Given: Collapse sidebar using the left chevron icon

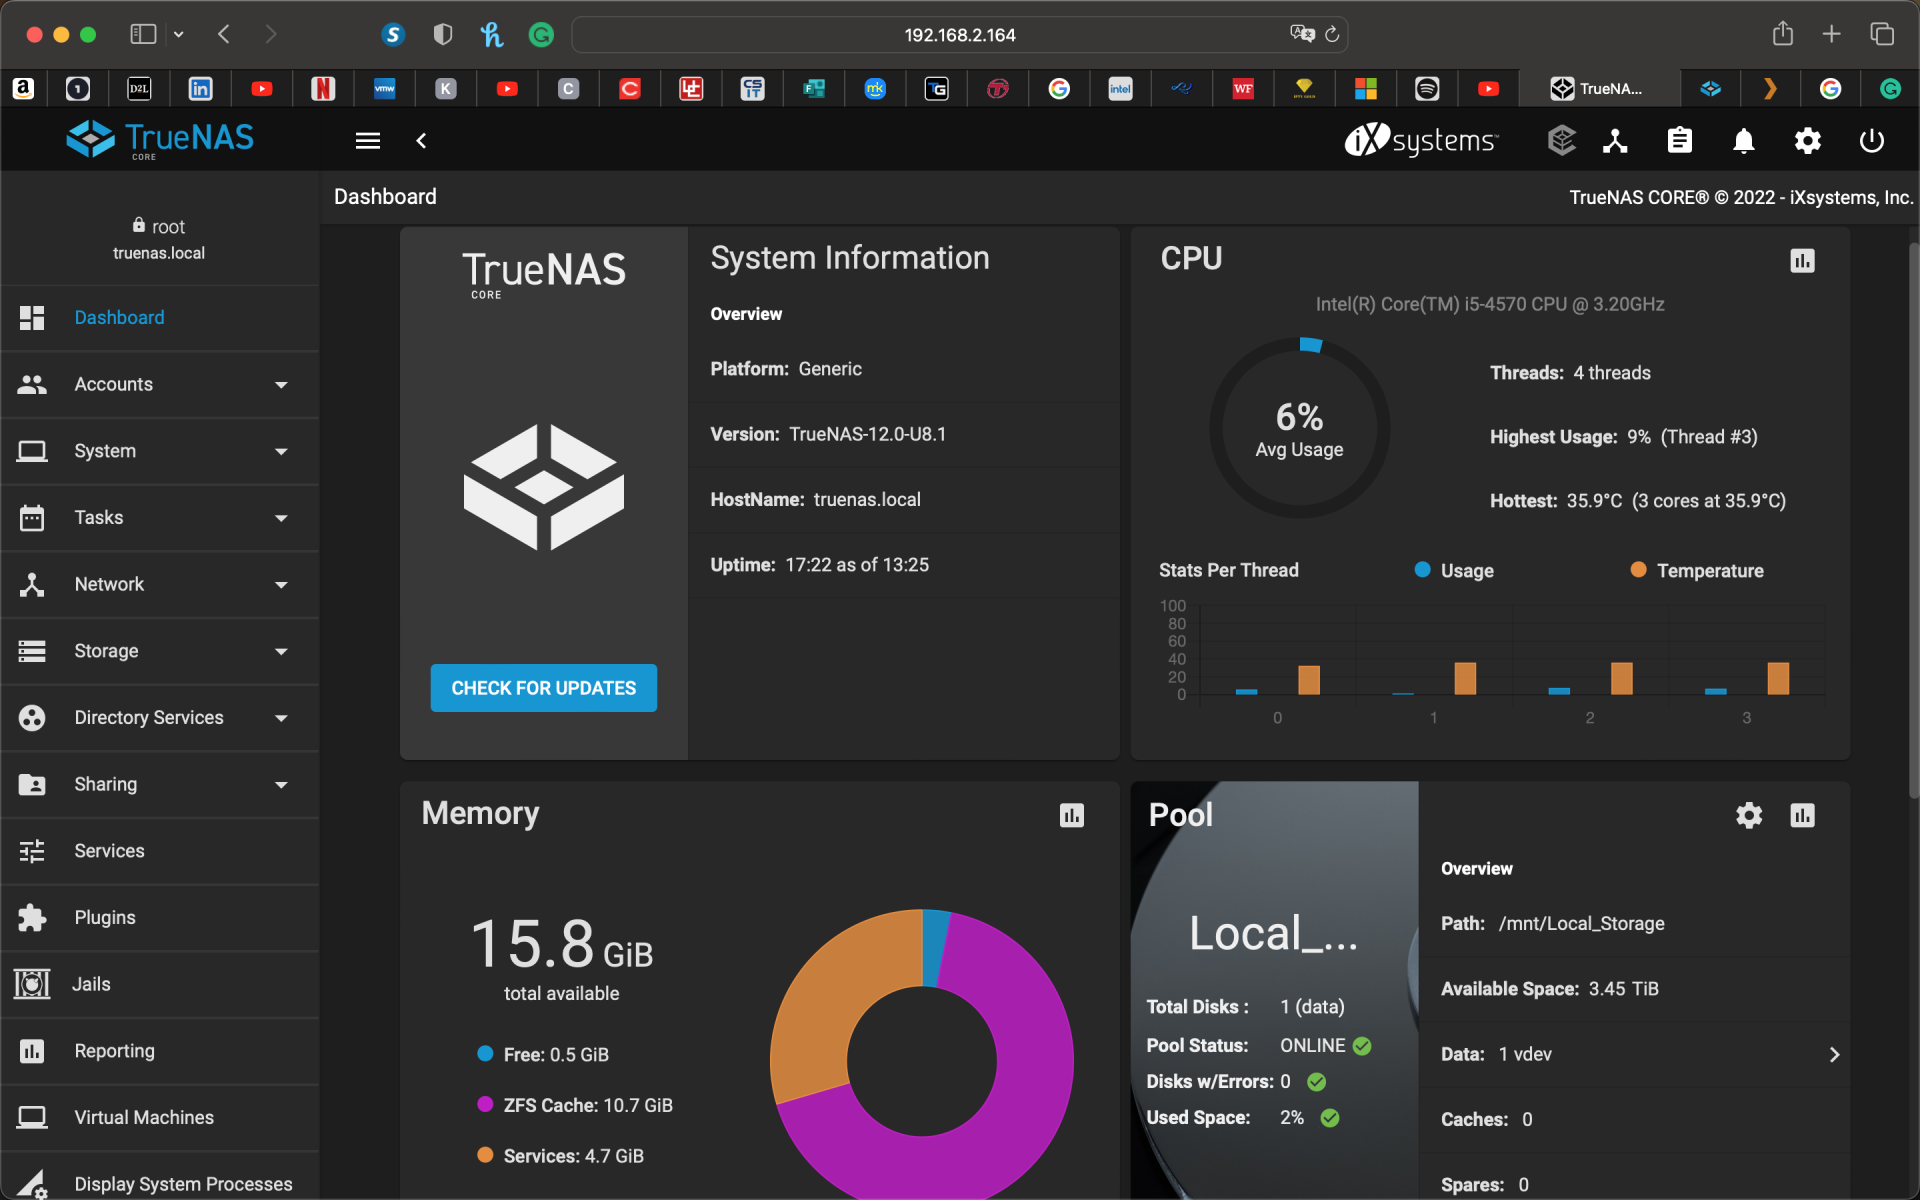Looking at the screenshot, I should tap(421, 141).
